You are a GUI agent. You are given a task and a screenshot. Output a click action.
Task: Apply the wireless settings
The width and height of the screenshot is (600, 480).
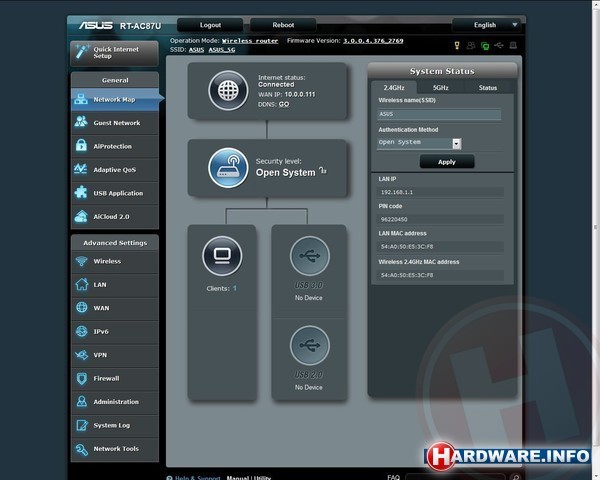click(447, 162)
